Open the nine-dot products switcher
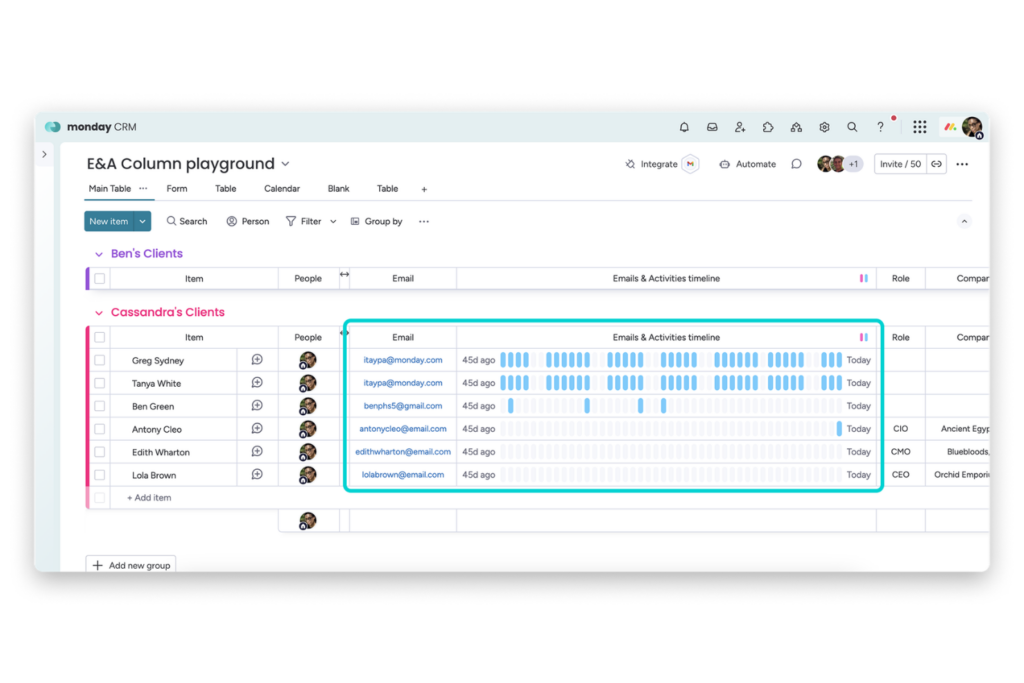The width and height of the screenshot is (1024, 683). pos(920,127)
